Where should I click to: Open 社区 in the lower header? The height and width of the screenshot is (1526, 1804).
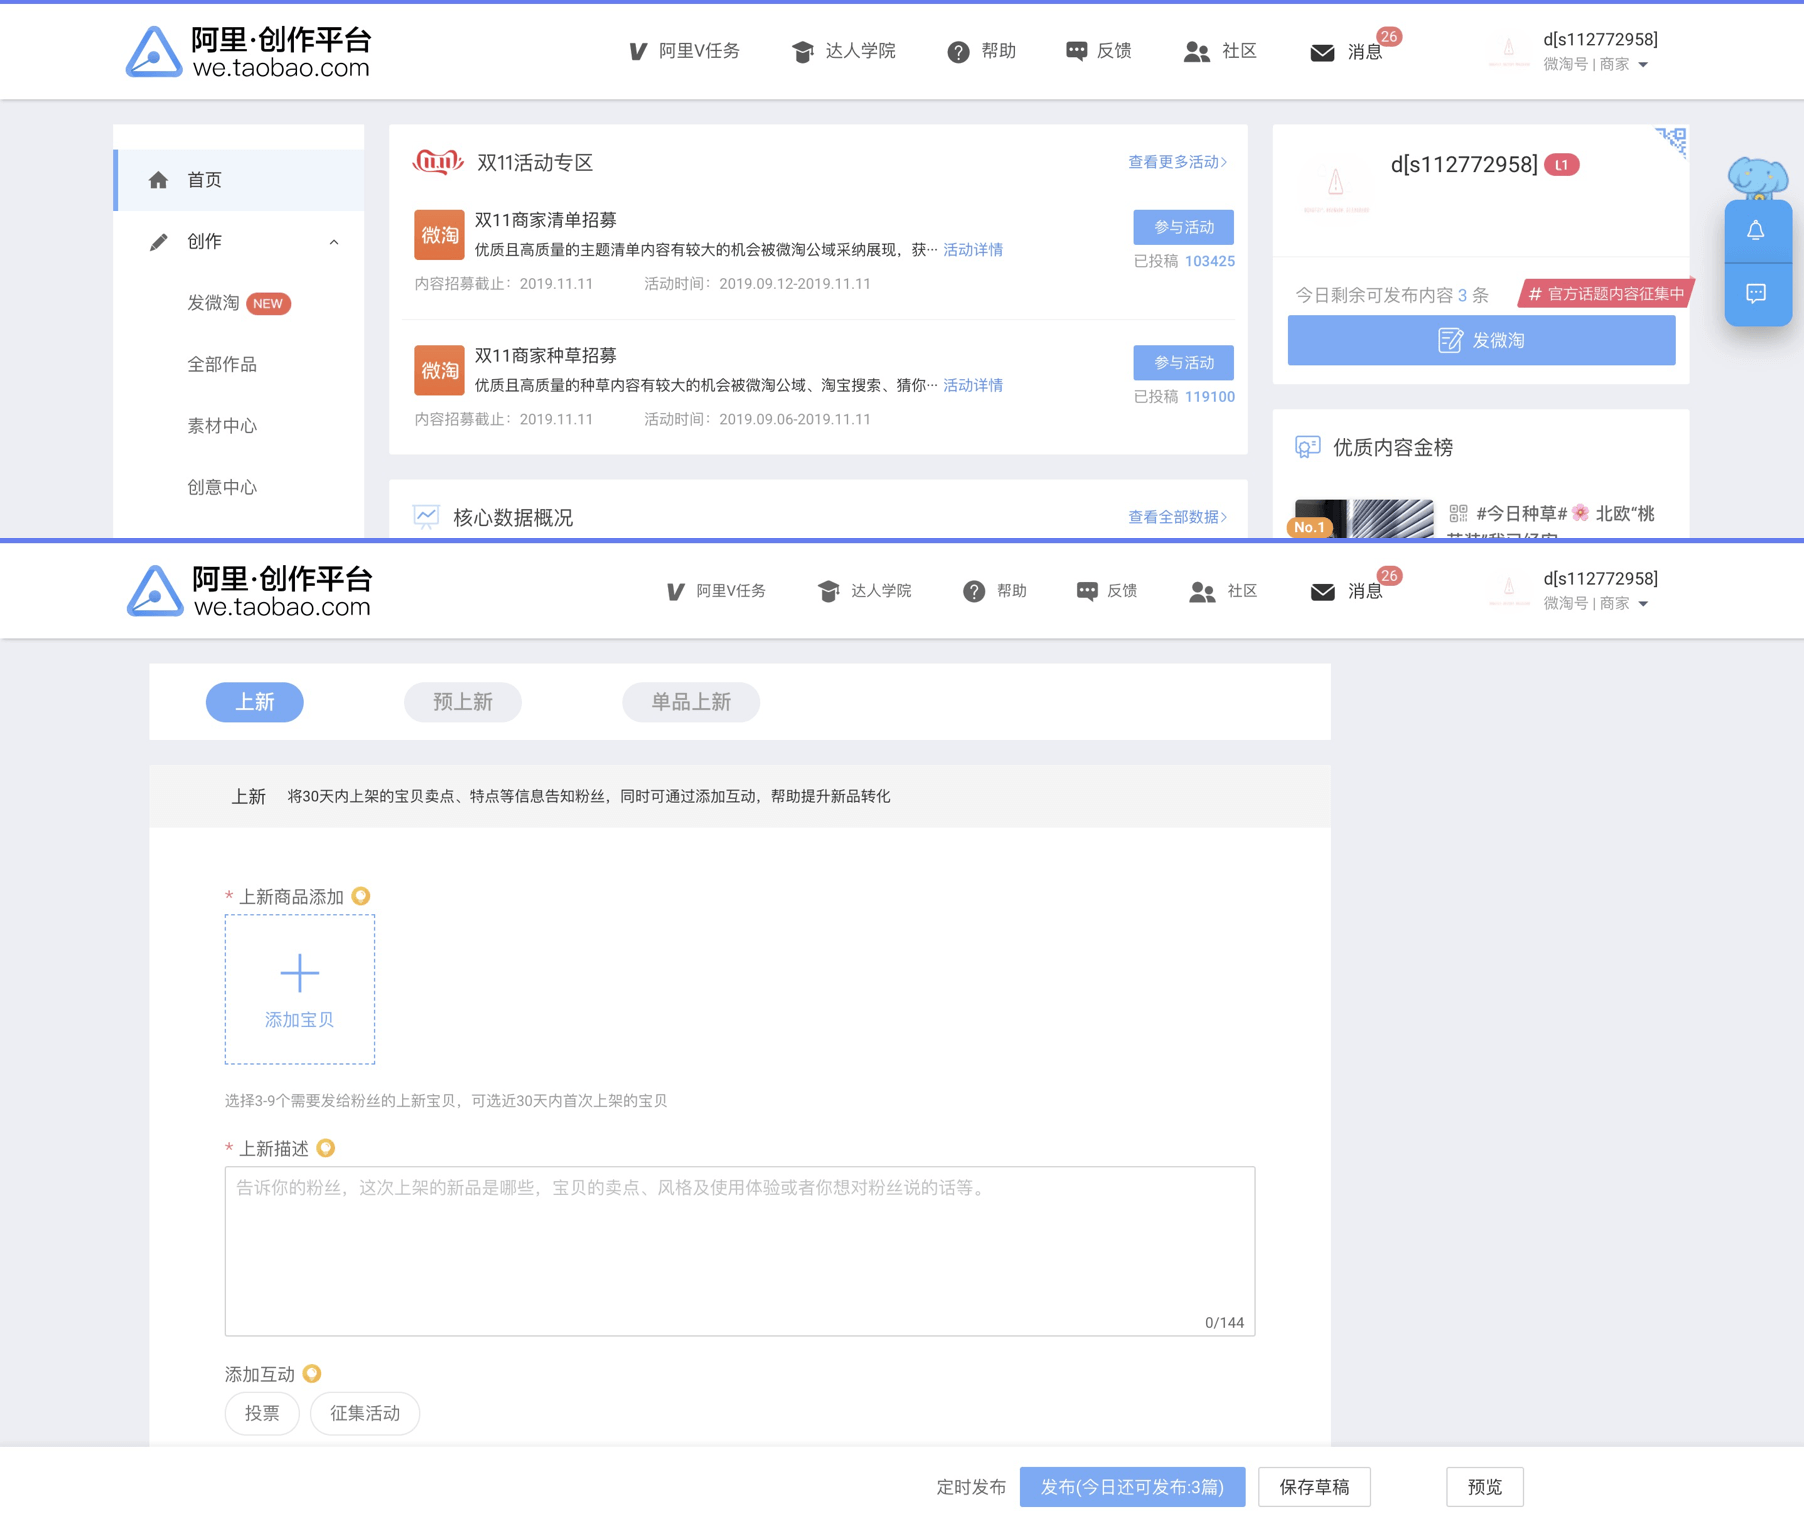(1222, 591)
